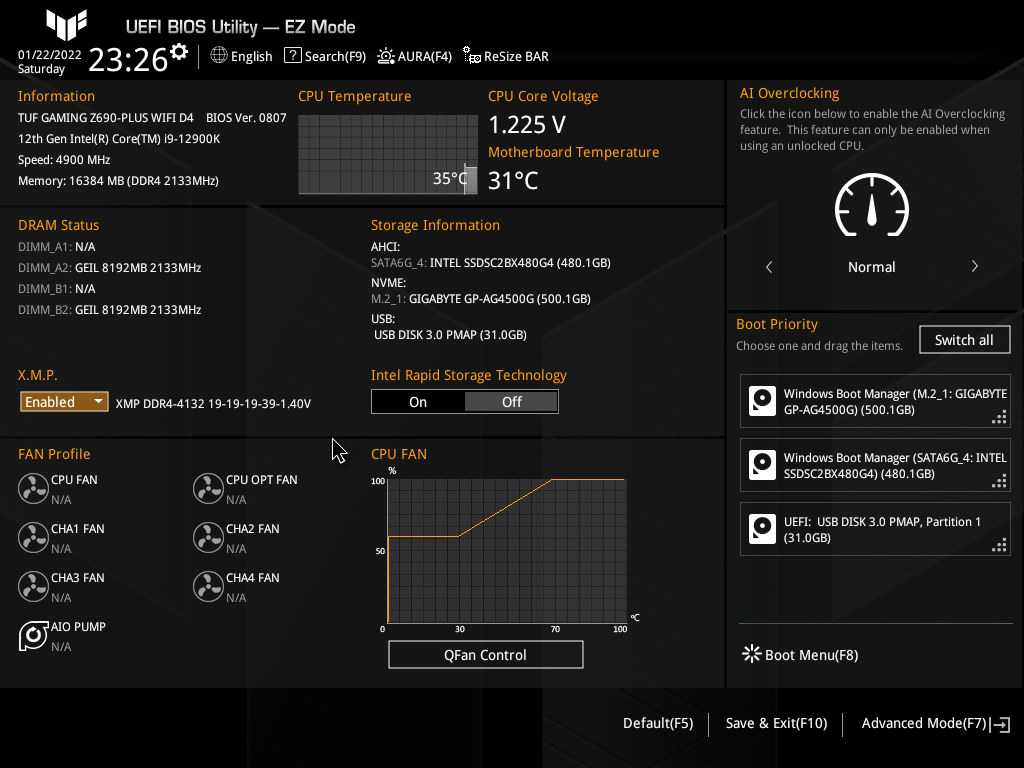Change language from English

pyautogui.click(x=242, y=56)
